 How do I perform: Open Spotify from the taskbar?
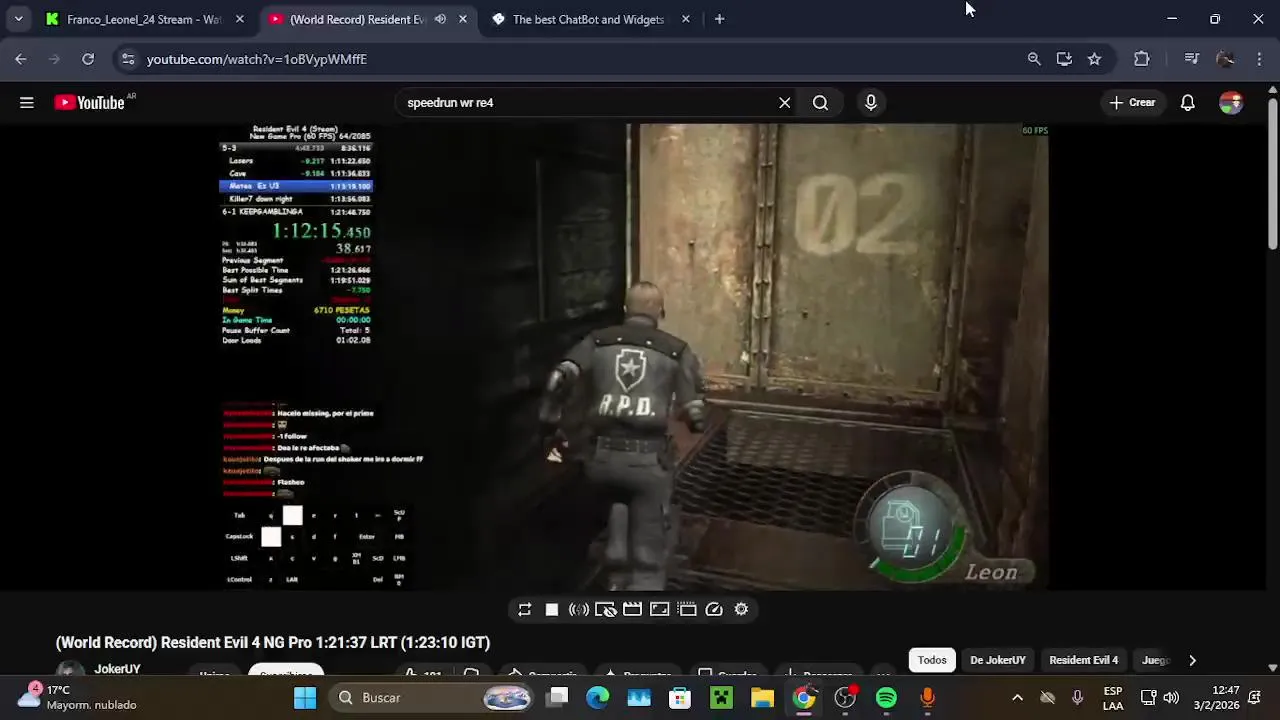886,698
